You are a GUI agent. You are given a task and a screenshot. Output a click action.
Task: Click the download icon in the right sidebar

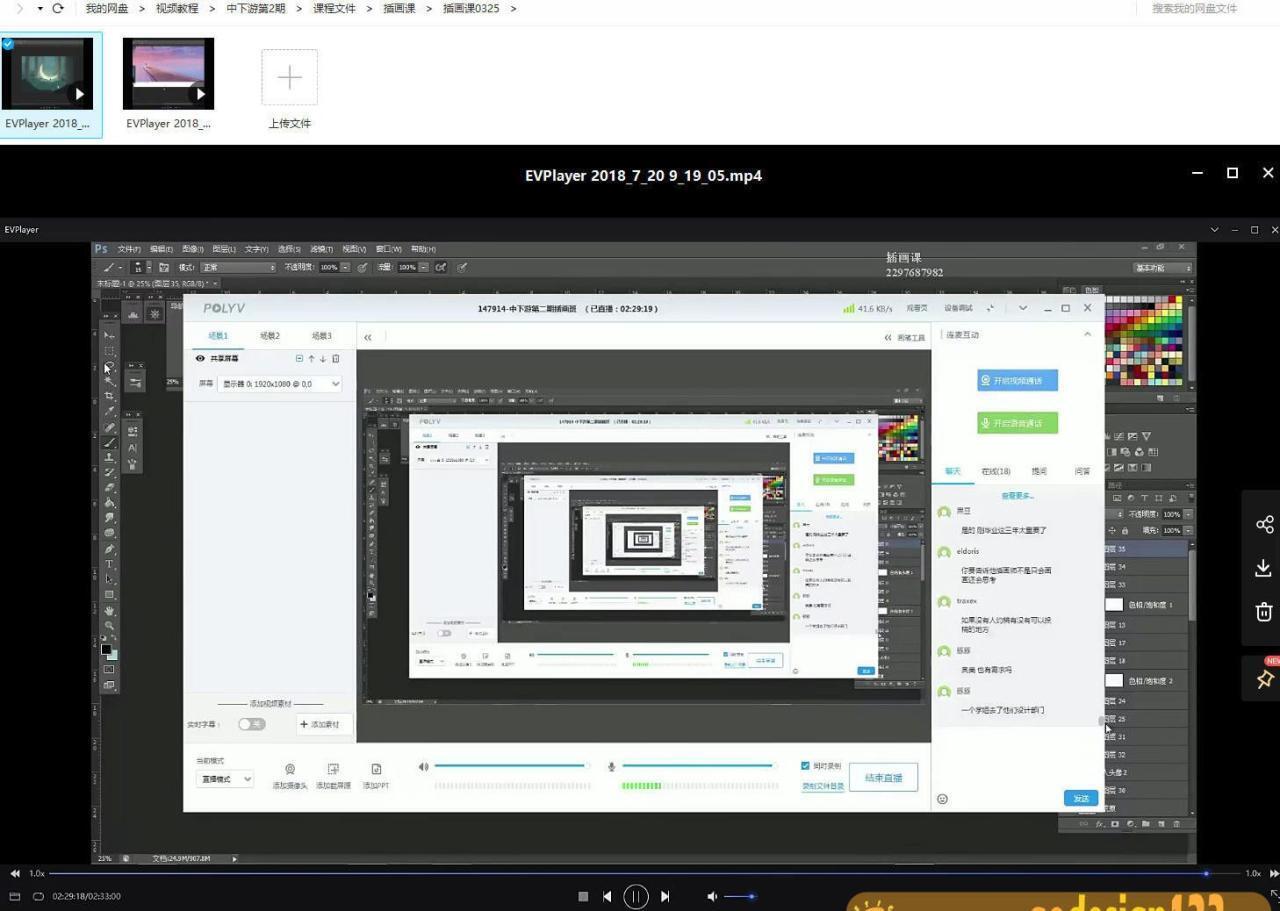coord(1263,568)
